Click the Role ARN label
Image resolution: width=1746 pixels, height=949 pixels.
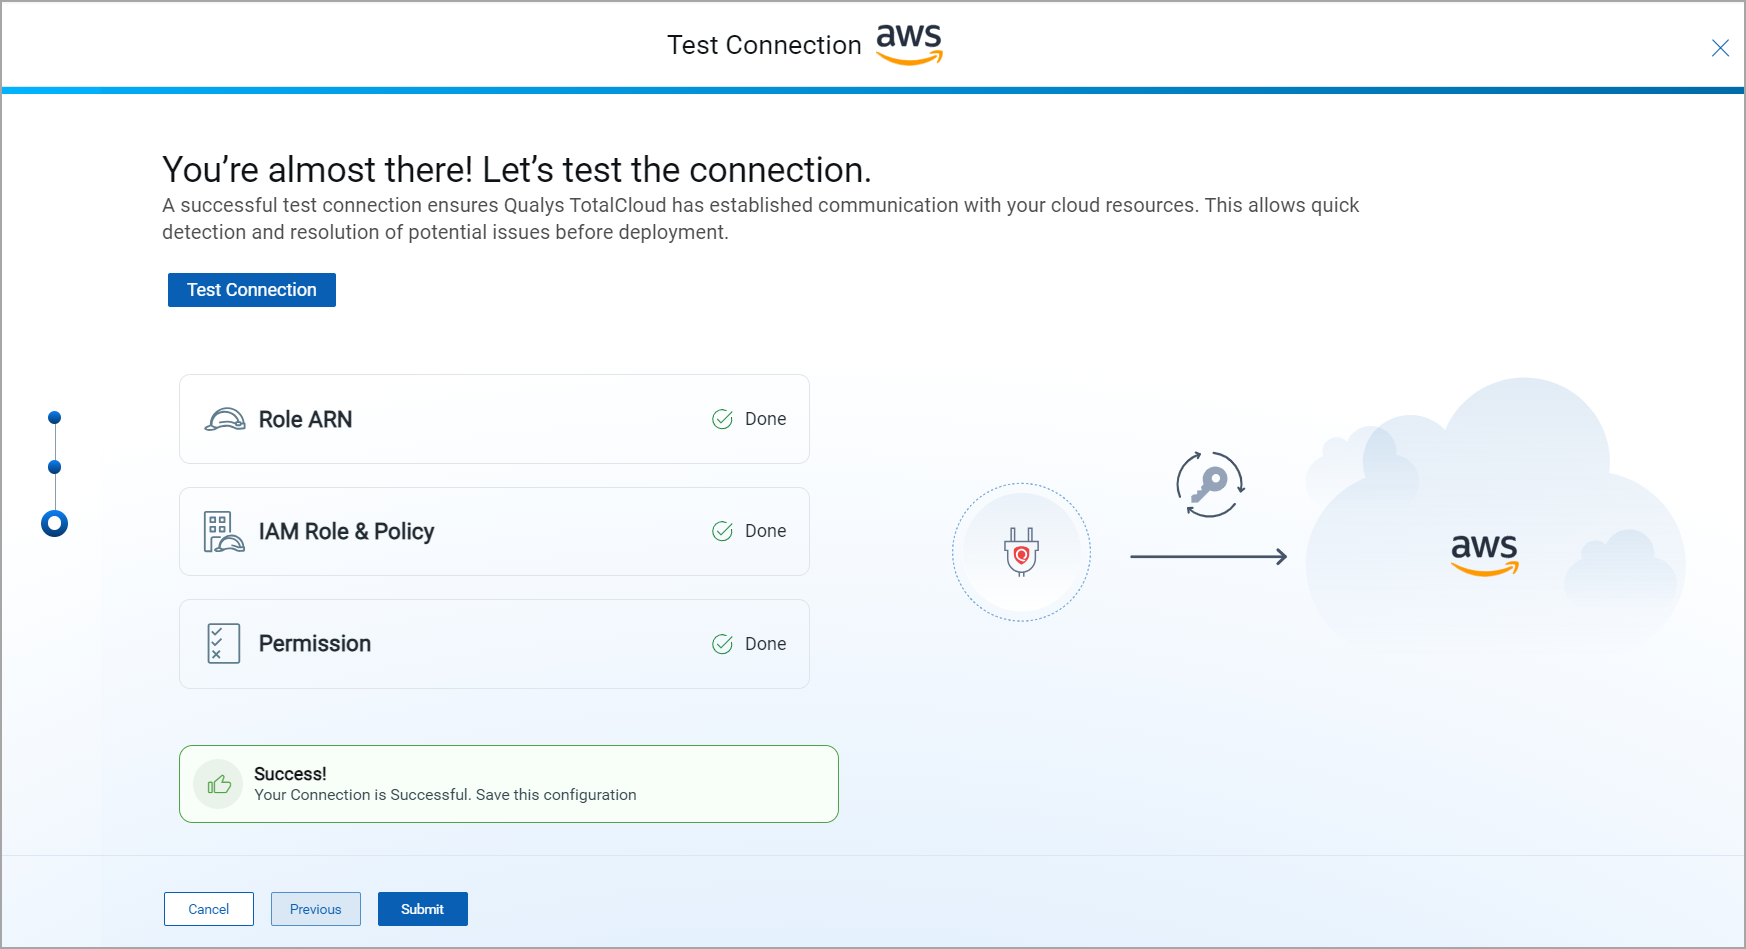point(305,419)
